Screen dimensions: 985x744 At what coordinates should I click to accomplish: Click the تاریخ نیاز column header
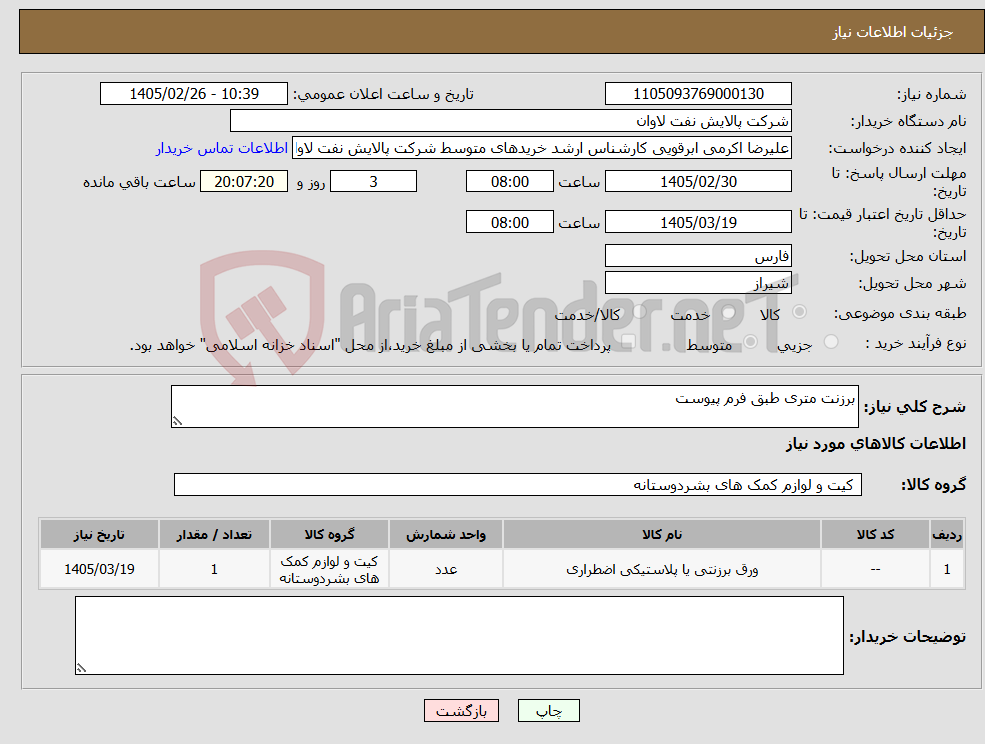[99, 534]
